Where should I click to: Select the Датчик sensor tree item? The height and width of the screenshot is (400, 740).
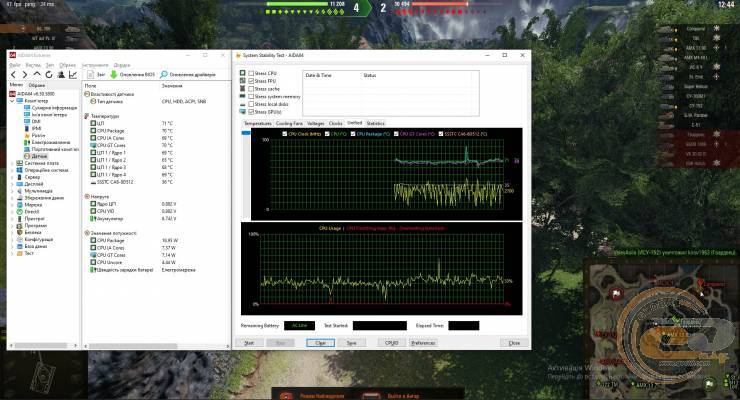[35, 156]
